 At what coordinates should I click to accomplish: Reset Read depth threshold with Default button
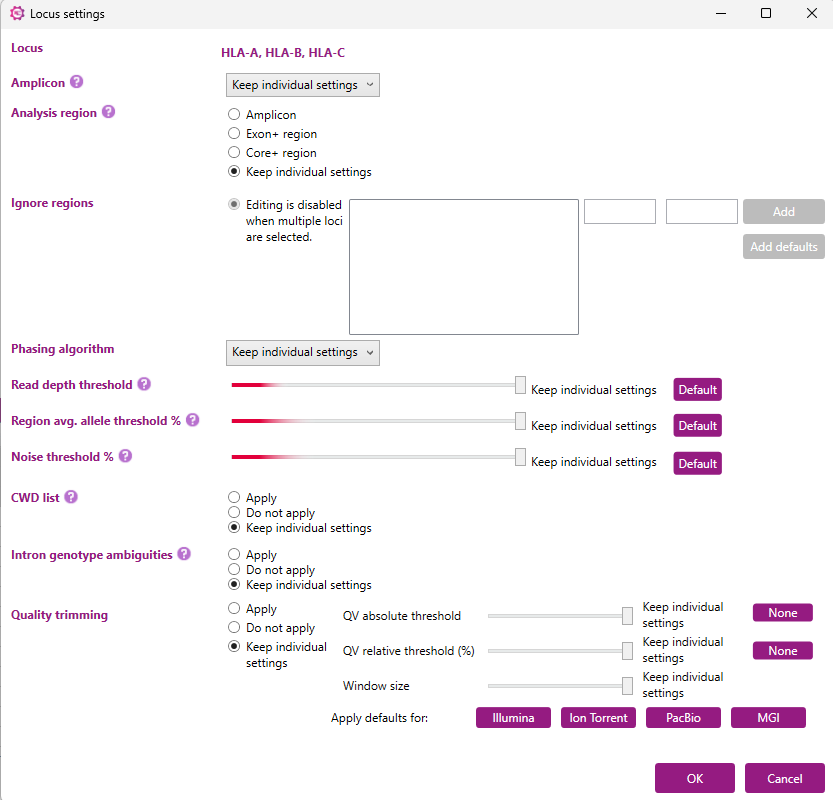click(x=697, y=390)
